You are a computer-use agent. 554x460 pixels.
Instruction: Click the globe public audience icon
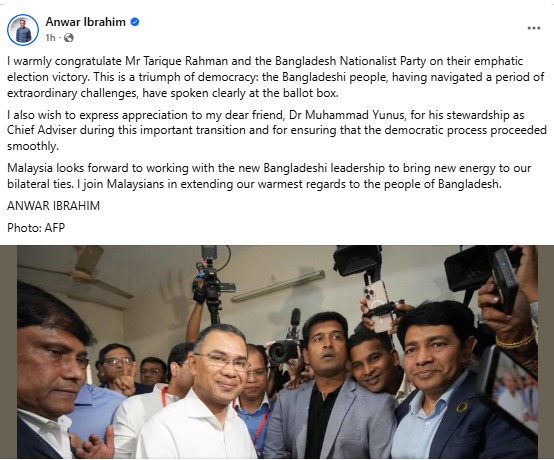69,37
